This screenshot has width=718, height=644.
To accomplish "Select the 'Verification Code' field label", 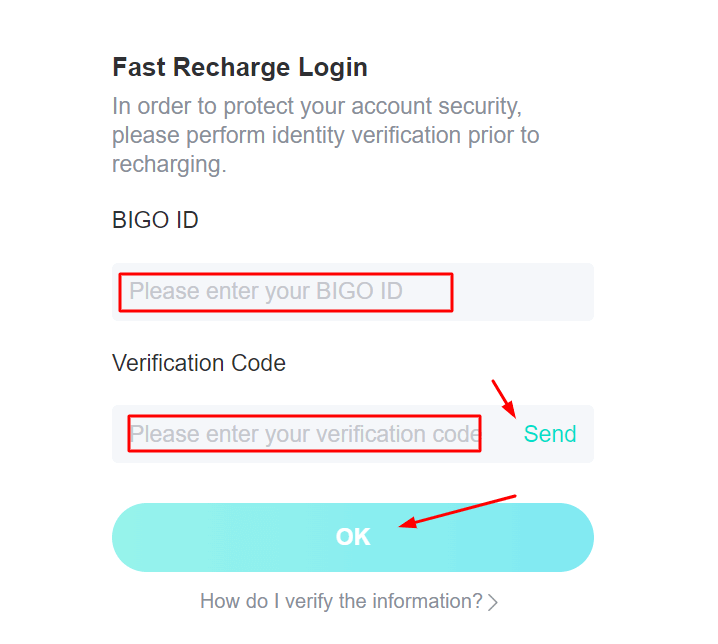I will pos(199,363).
